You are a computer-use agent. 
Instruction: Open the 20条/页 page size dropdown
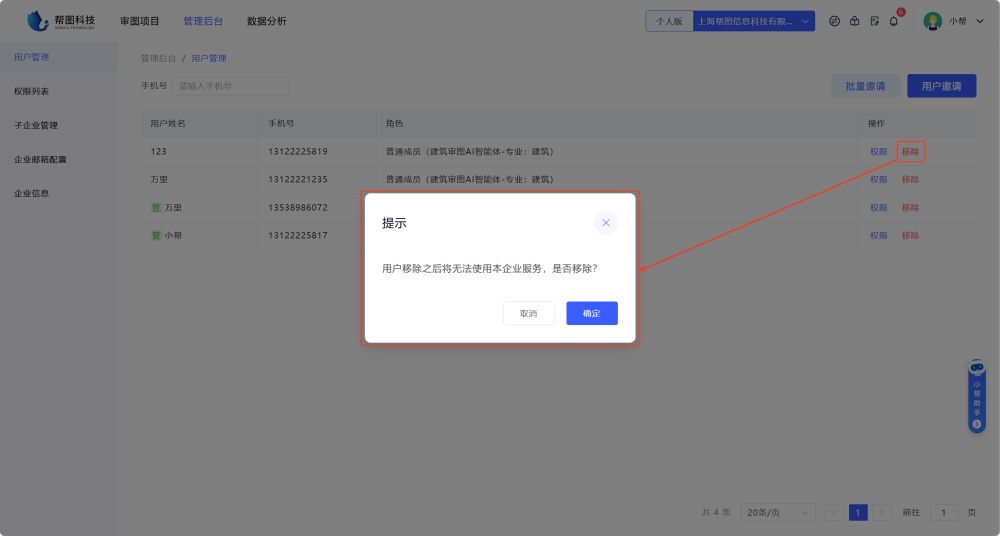[778, 512]
